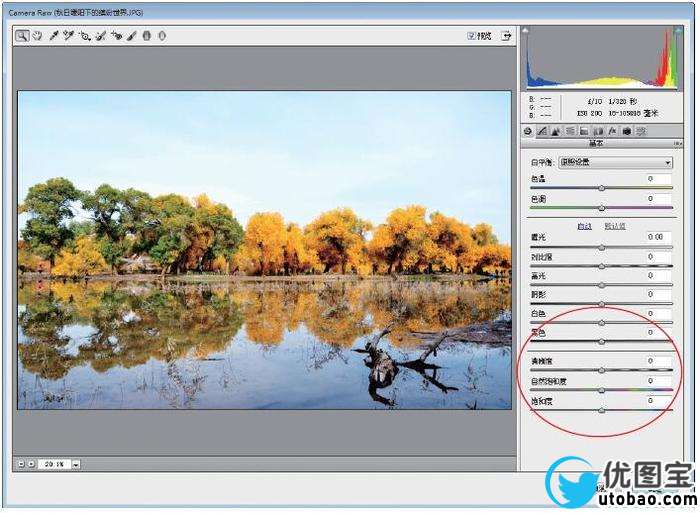Click the 默认值 default link
The width and height of the screenshot is (700, 513).
[x=615, y=226]
